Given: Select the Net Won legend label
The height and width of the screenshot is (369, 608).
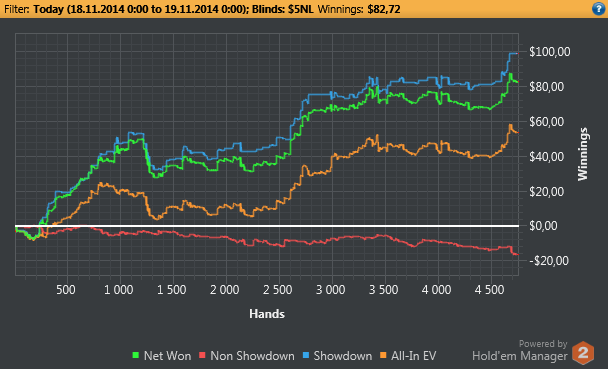Looking at the screenshot, I should click(168, 356).
